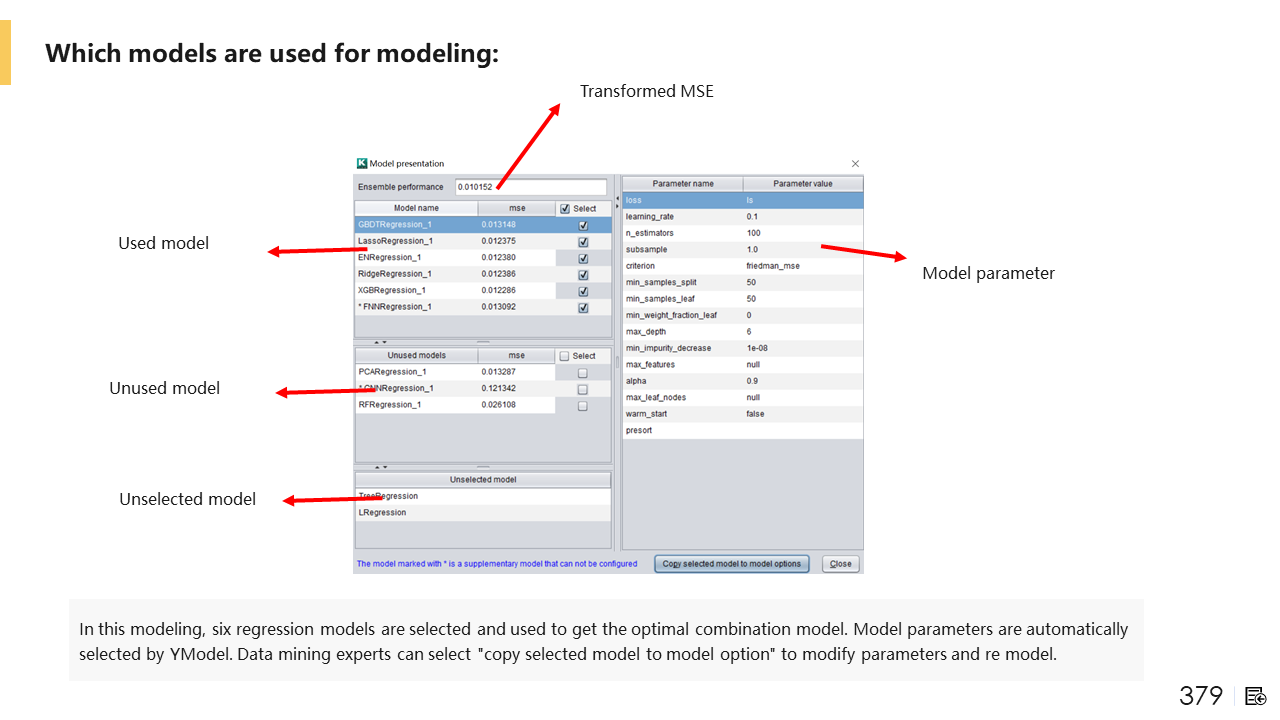The height and width of the screenshot is (720, 1280).
Task: Click the Close button
Action: (x=840, y=564)
